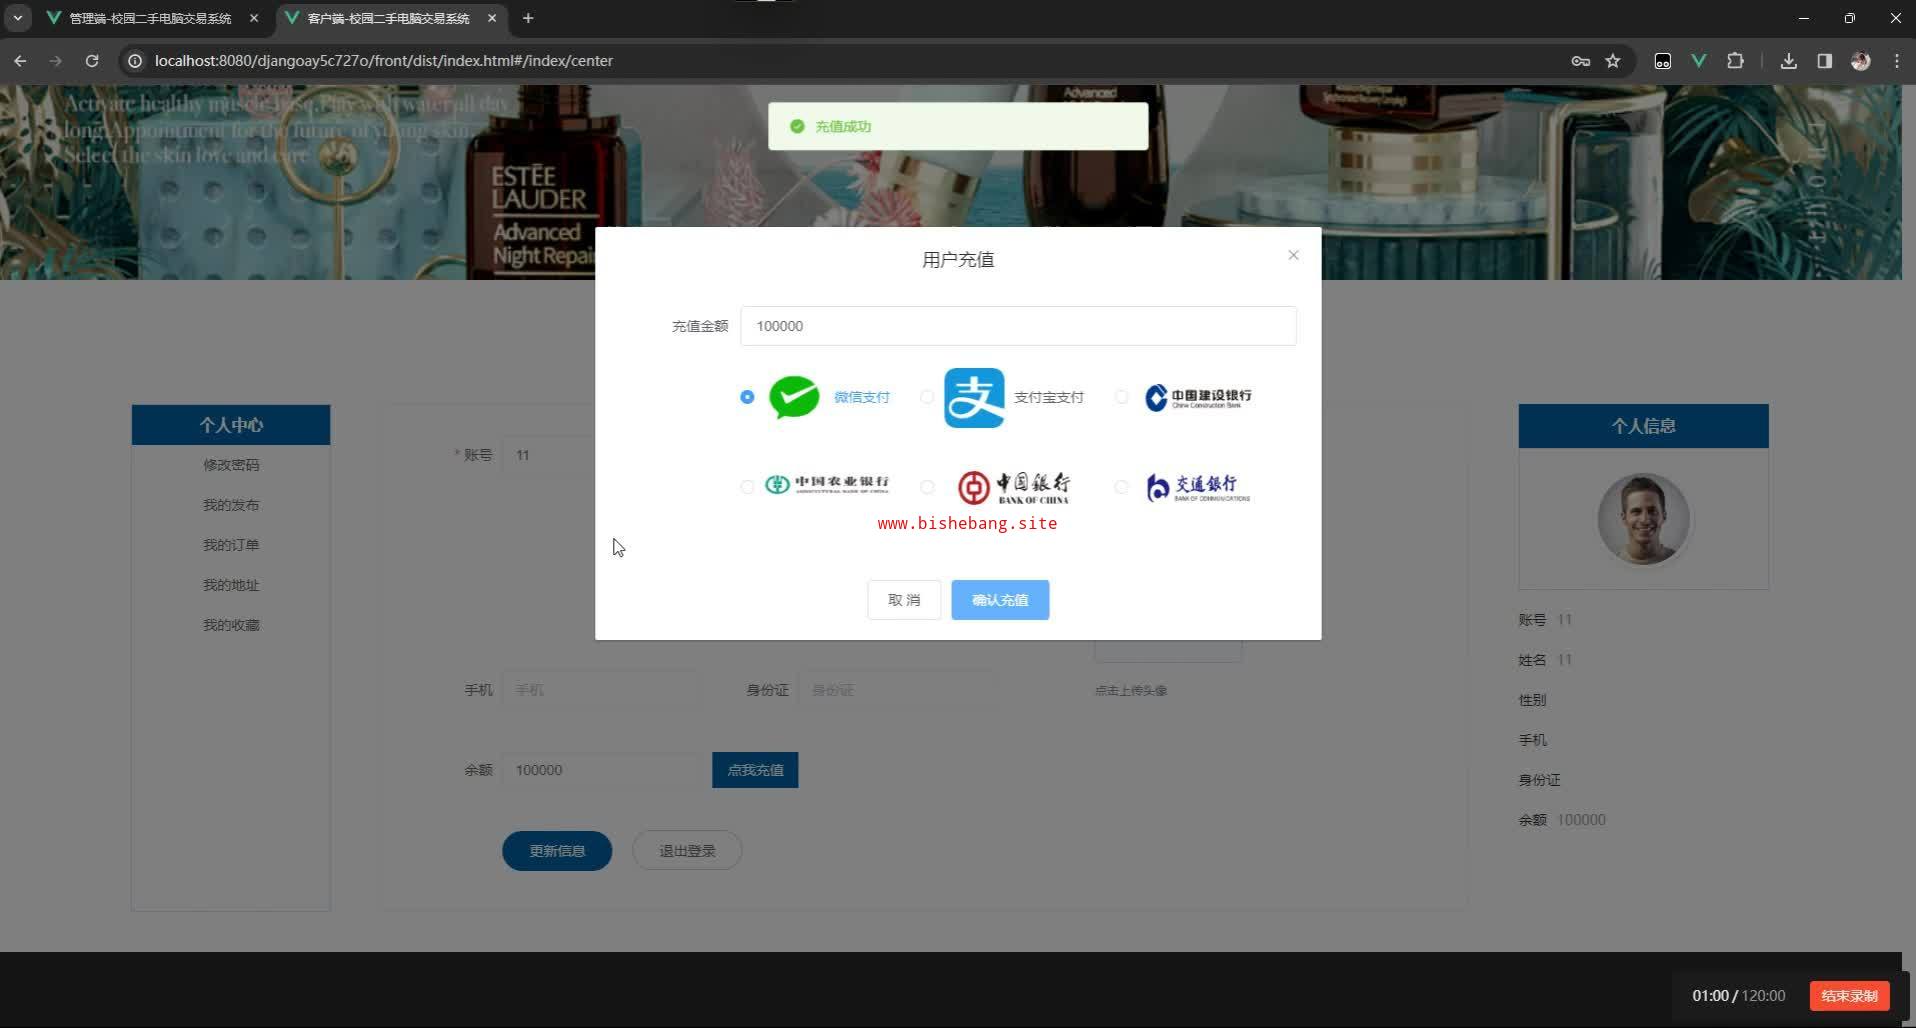Click the 退出登录 logout button
The image size is (1916, 1028).
[x=687, y=851]
